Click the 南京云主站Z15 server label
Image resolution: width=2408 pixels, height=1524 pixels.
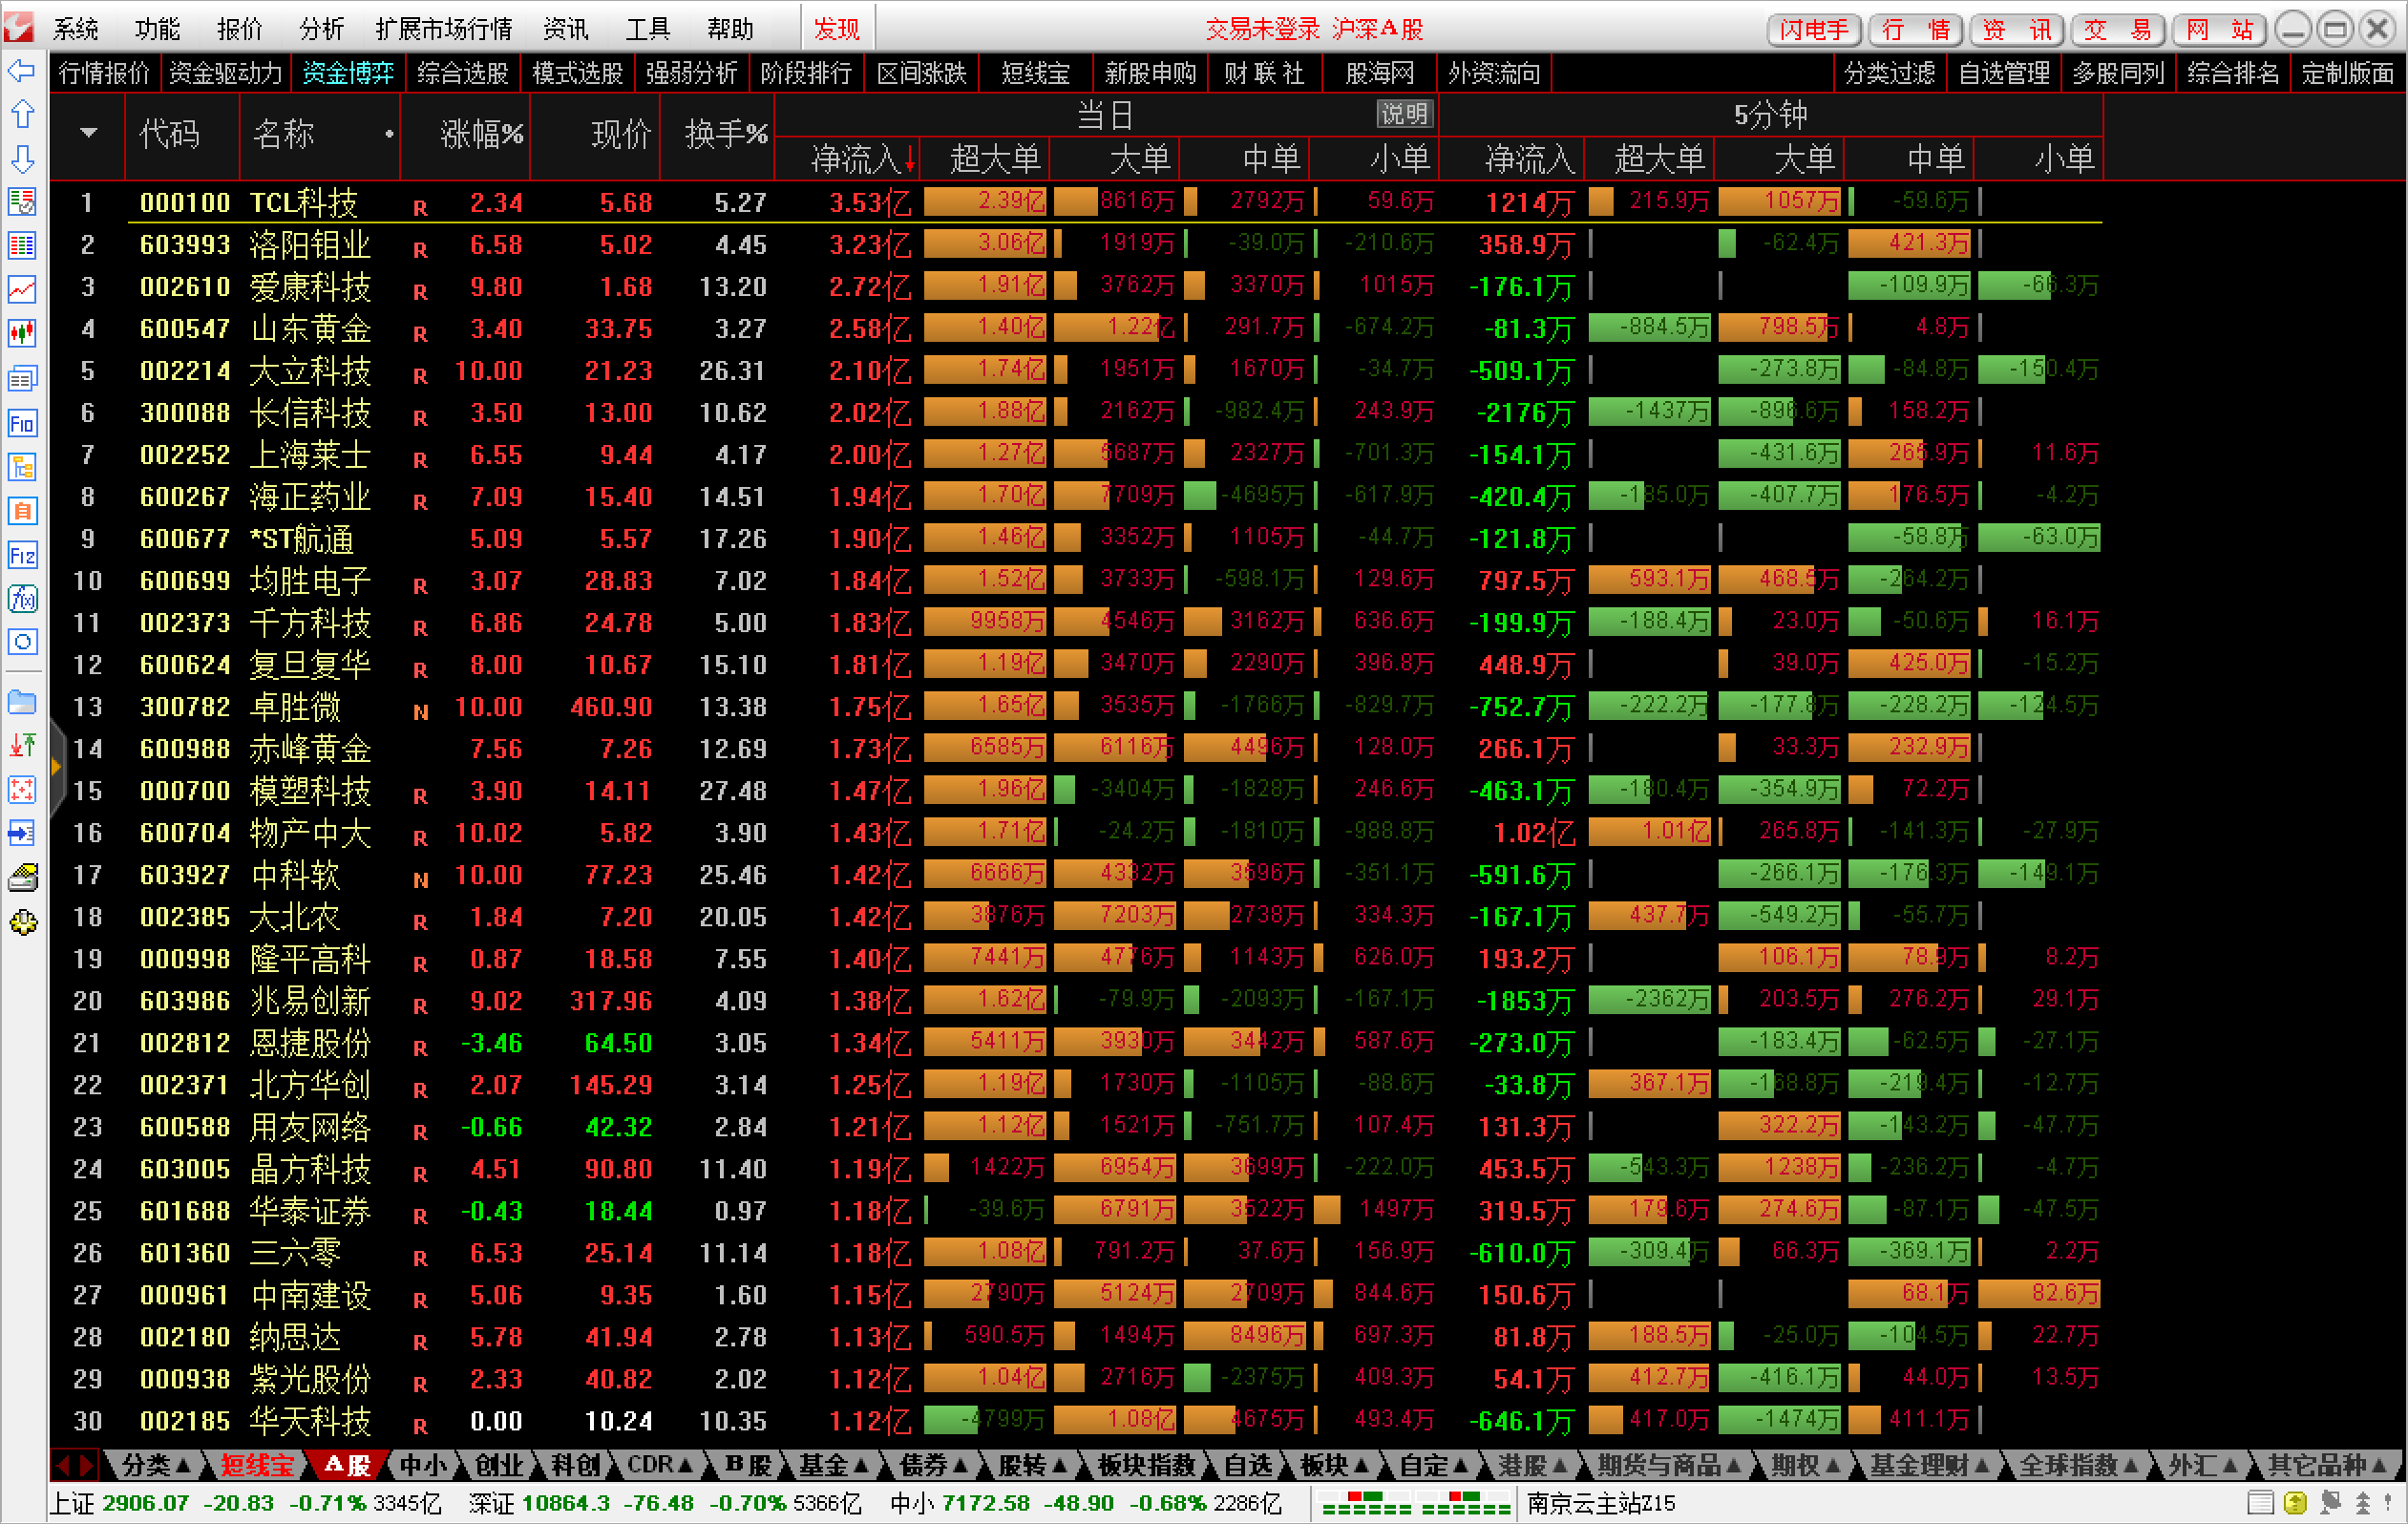[1601, 1503]
